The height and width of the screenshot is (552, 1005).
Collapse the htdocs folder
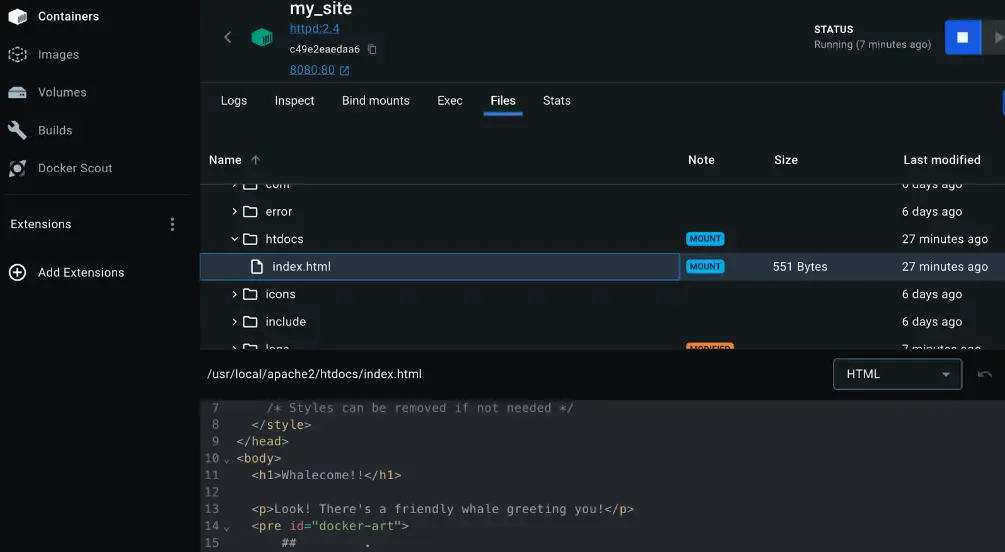coord(235,239)
